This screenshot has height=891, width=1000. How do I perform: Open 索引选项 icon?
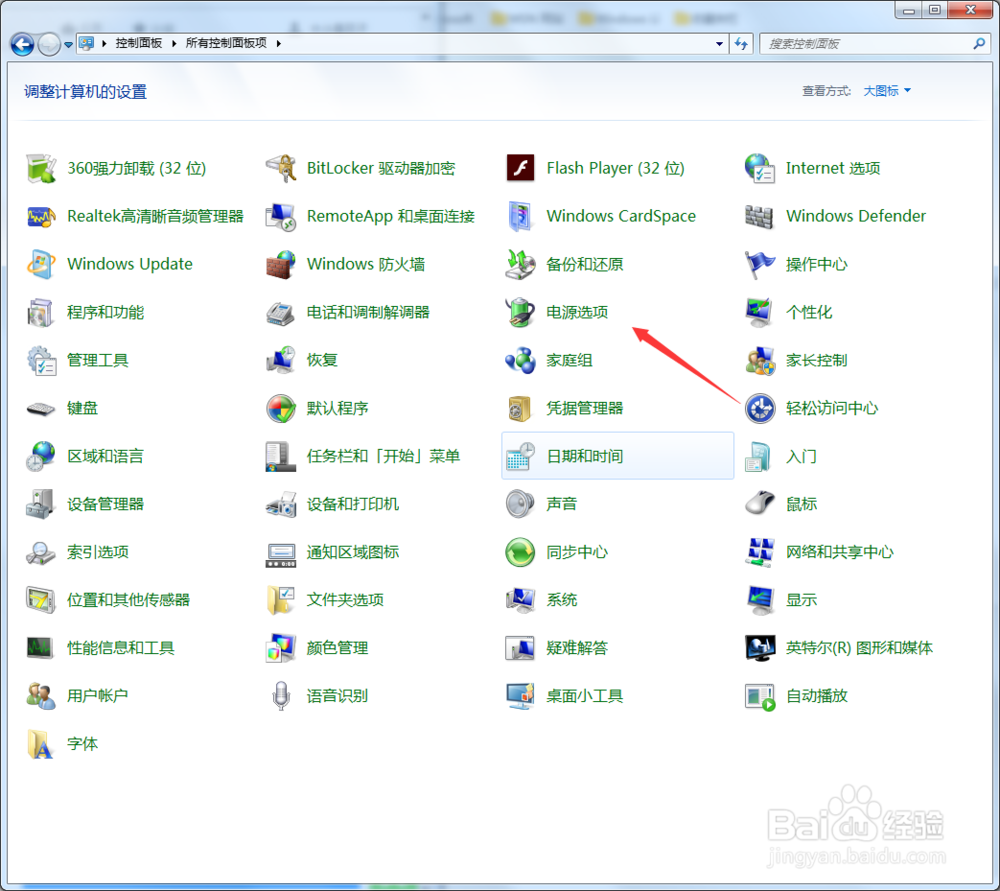point(41,552)
